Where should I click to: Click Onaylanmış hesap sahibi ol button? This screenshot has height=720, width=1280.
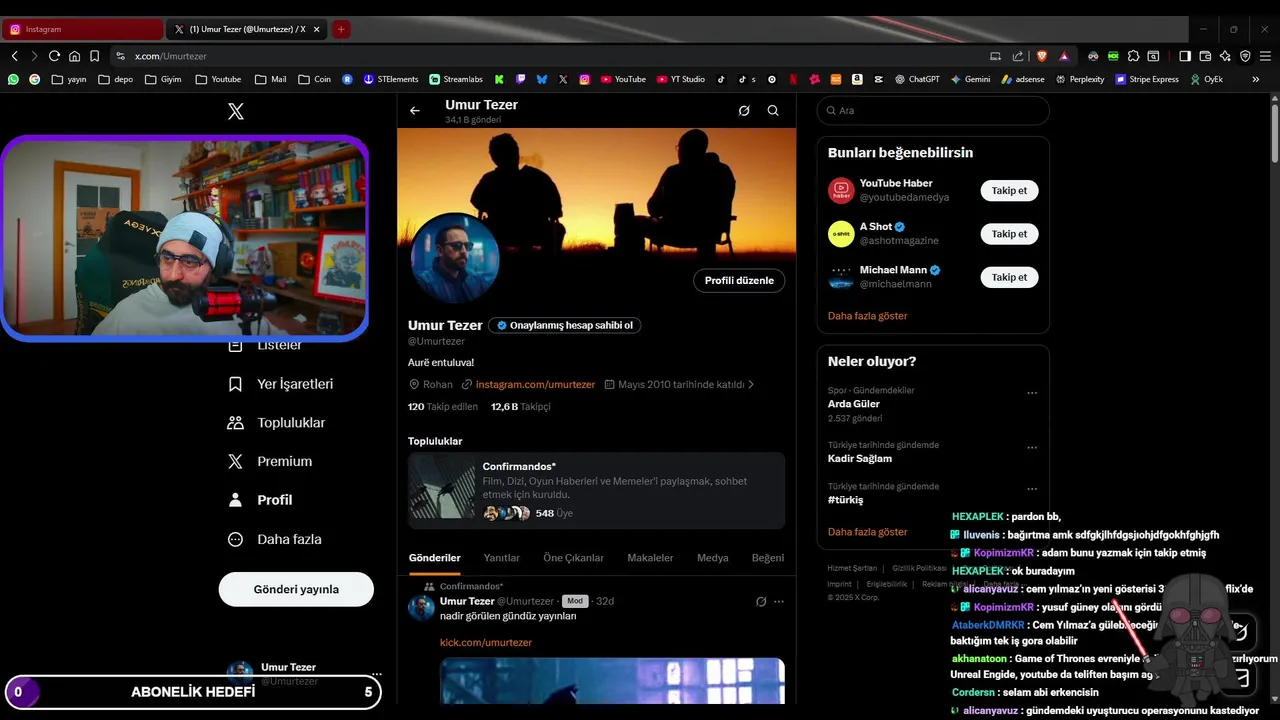coord(565,325)
